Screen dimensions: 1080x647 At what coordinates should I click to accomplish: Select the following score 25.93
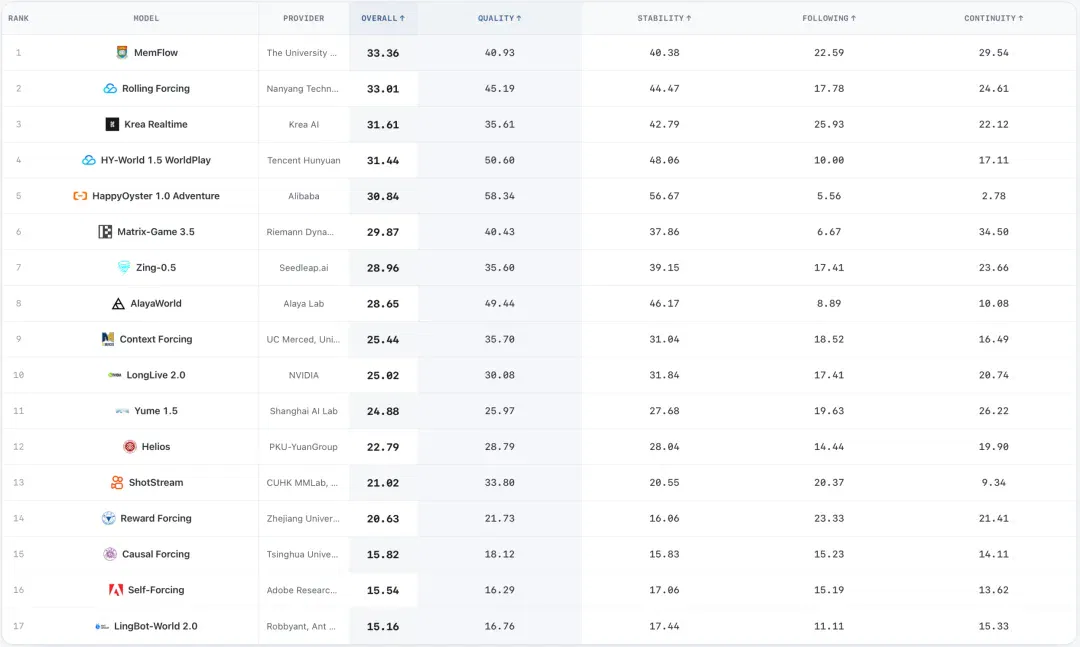829,124
